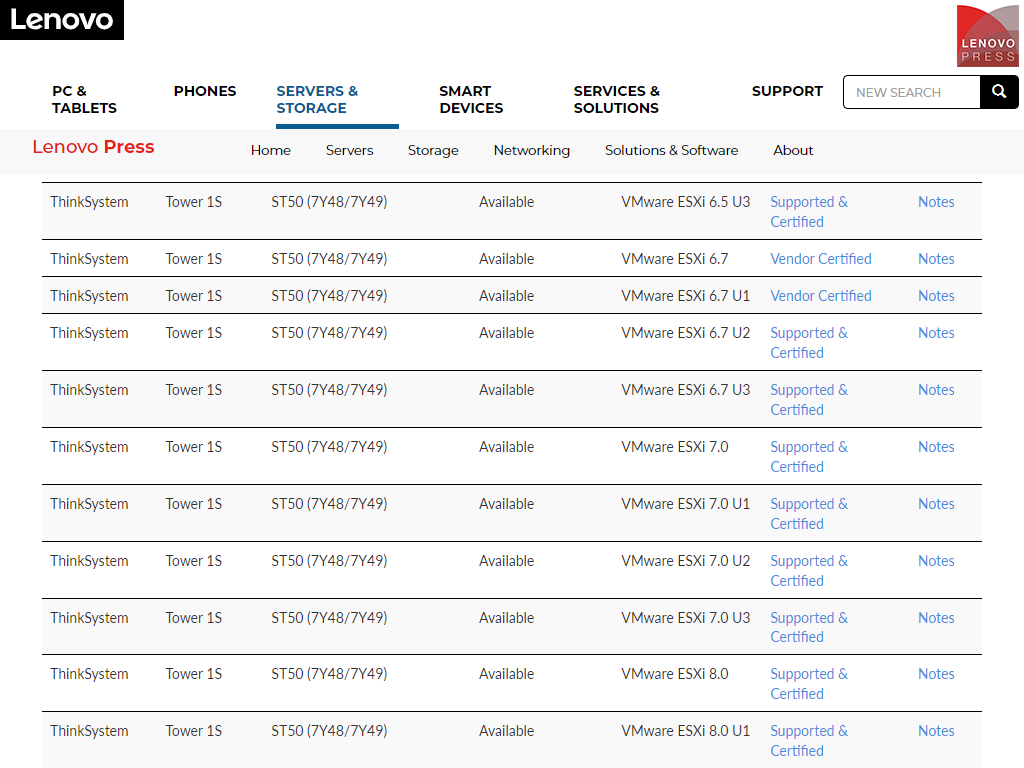Open Notes for the VMware ESXi 8.0 row
This screenshot has height=768, width=1024.
point(936,674)
